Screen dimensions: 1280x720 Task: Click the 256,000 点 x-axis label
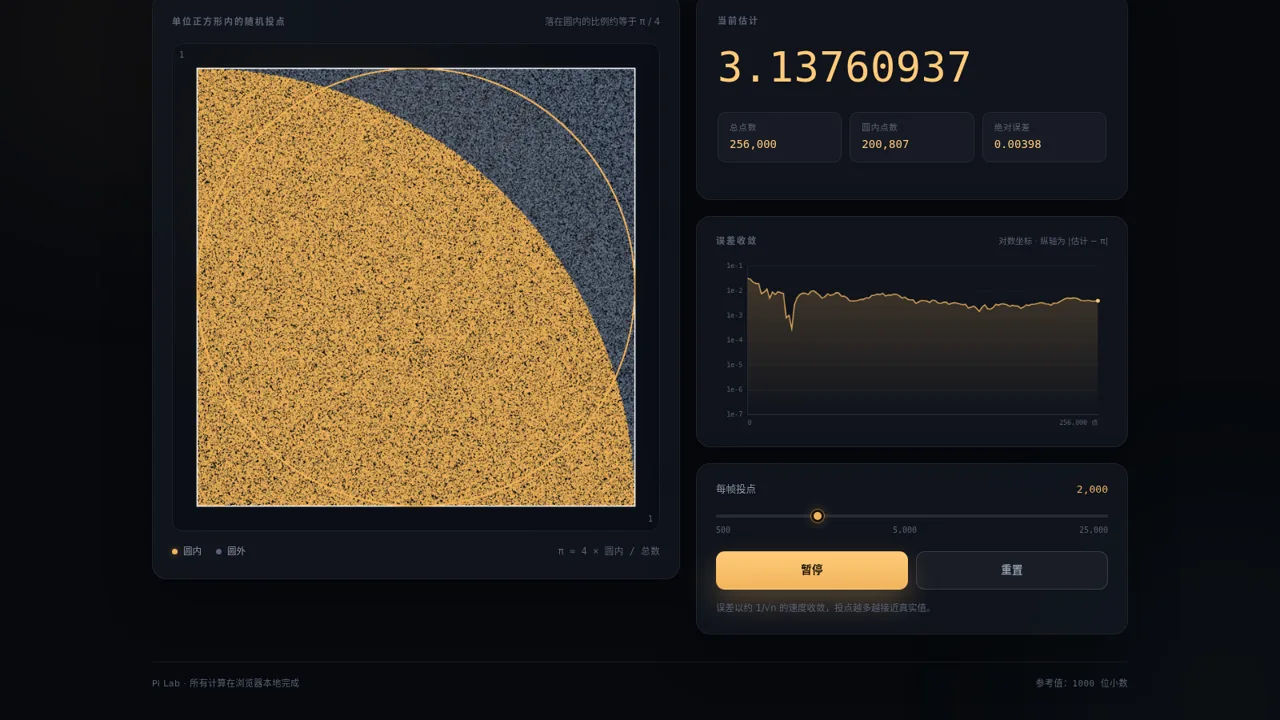coord(1078,423)
